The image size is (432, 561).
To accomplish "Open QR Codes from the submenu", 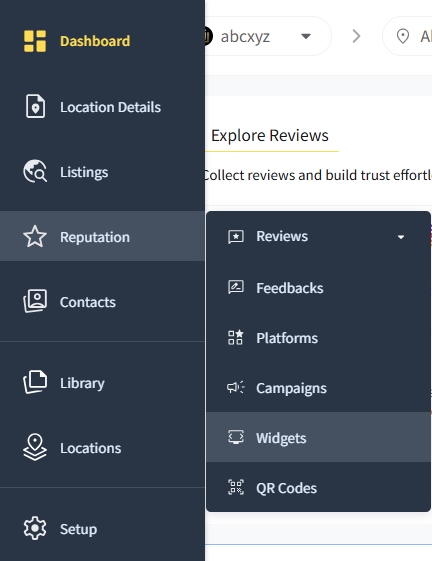I will 318,488.
